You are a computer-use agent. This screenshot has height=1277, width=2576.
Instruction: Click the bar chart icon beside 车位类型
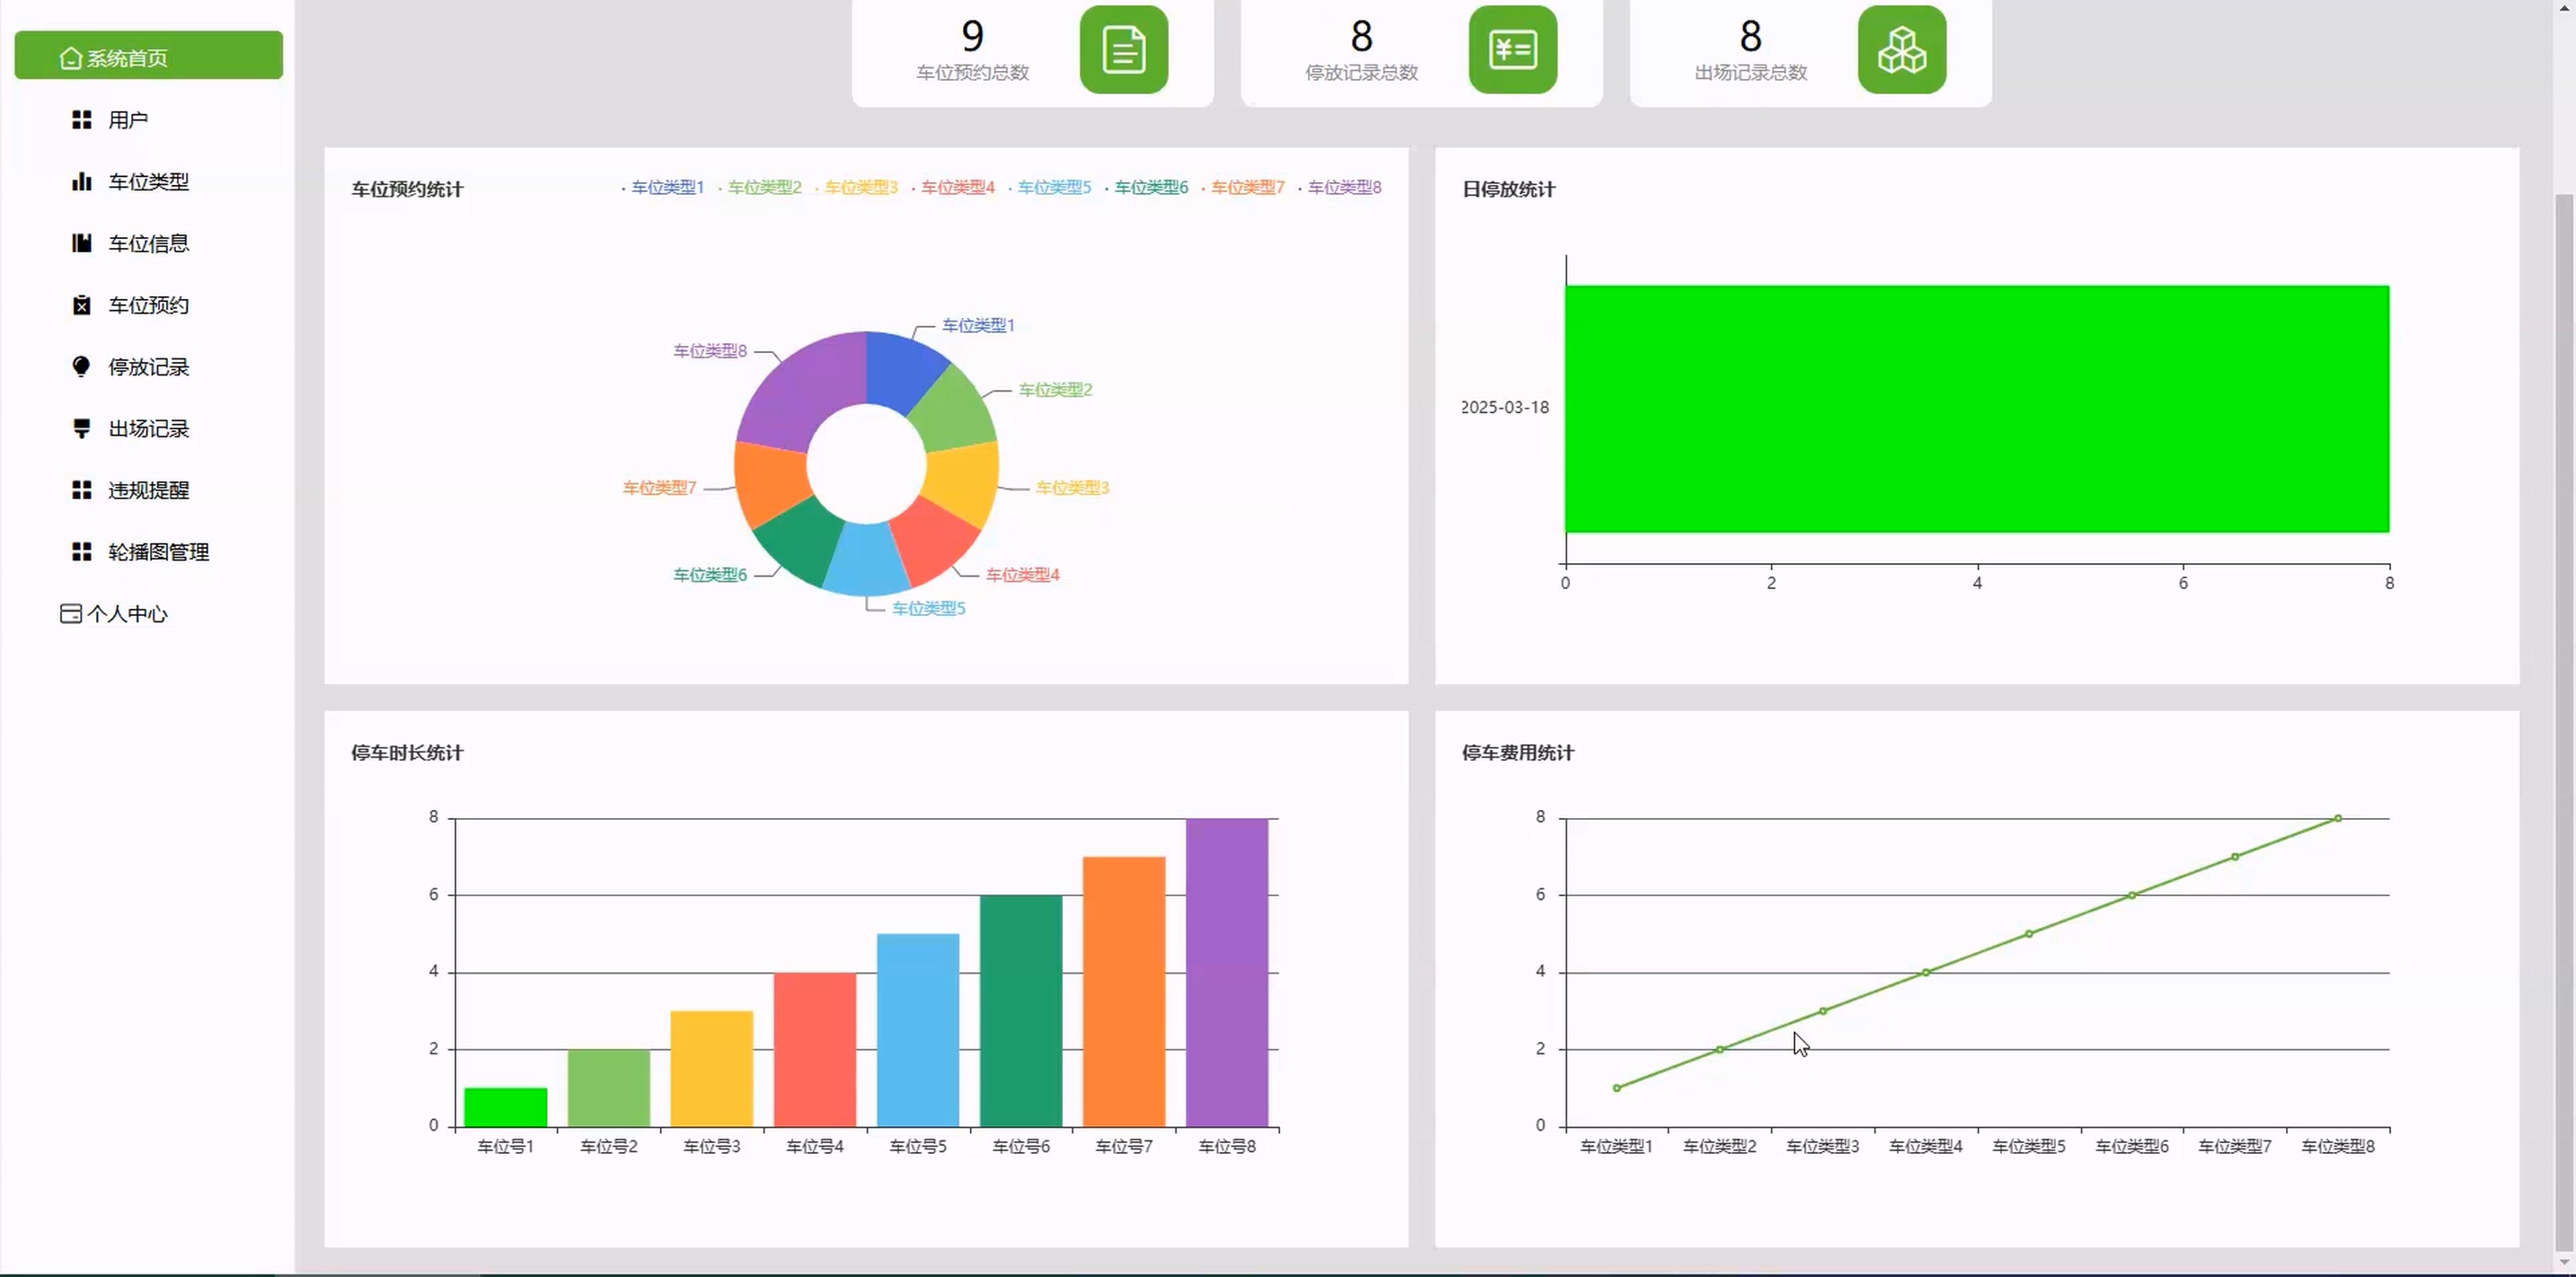(82, 182)
